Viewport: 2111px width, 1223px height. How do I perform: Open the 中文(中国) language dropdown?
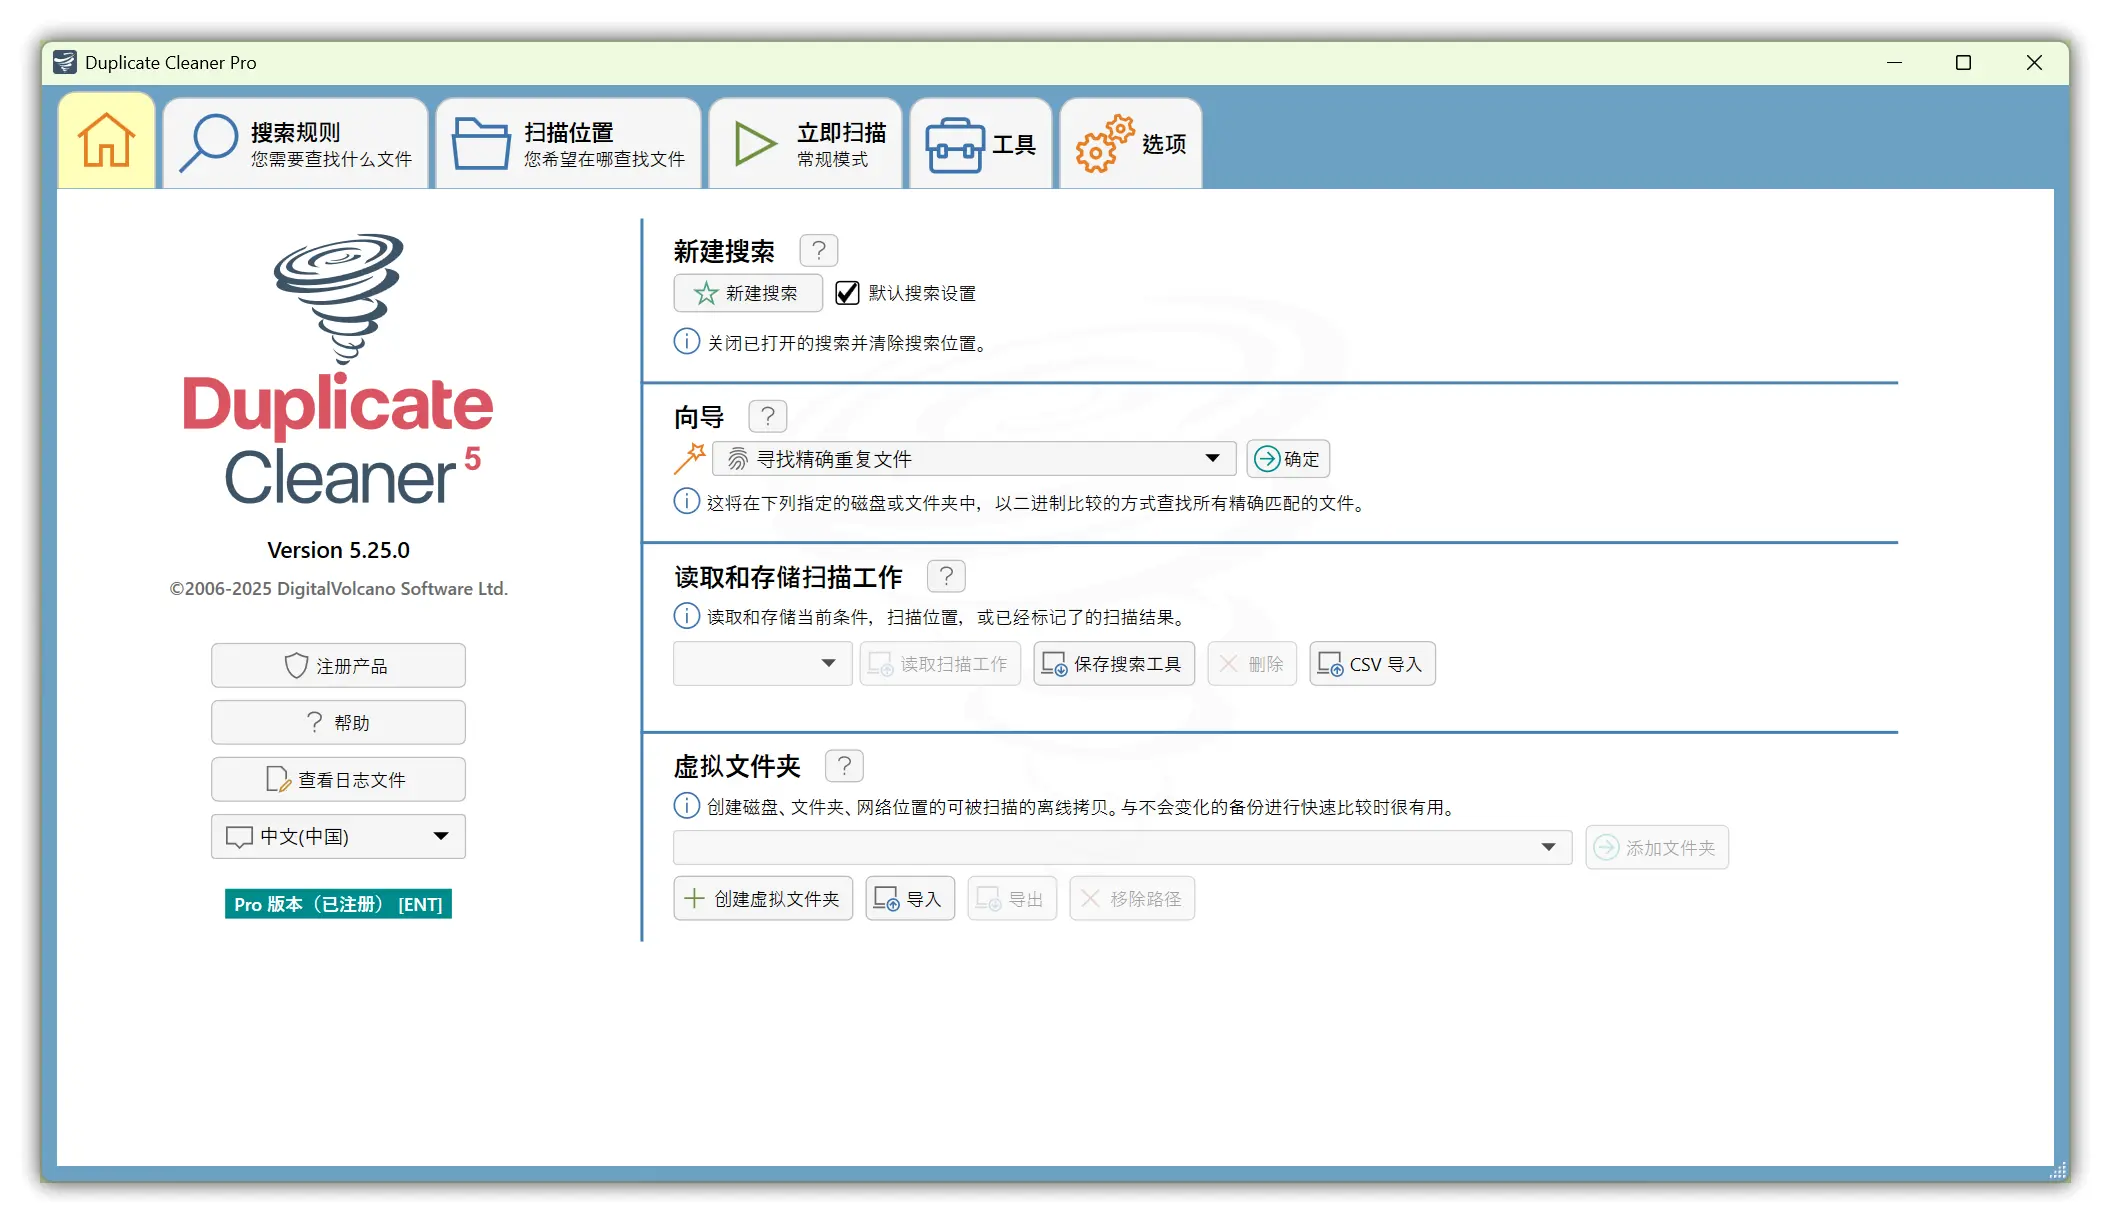click(x=338, y=836)
